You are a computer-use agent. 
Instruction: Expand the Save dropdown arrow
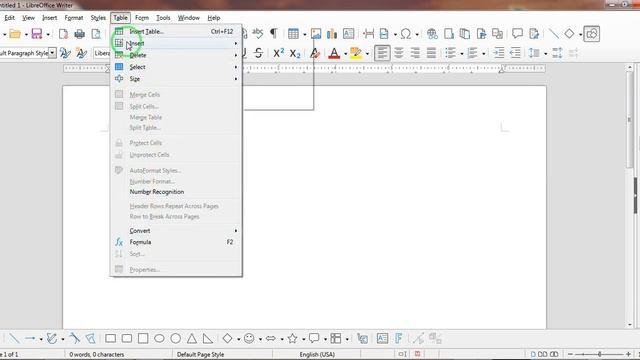point(48,34)
